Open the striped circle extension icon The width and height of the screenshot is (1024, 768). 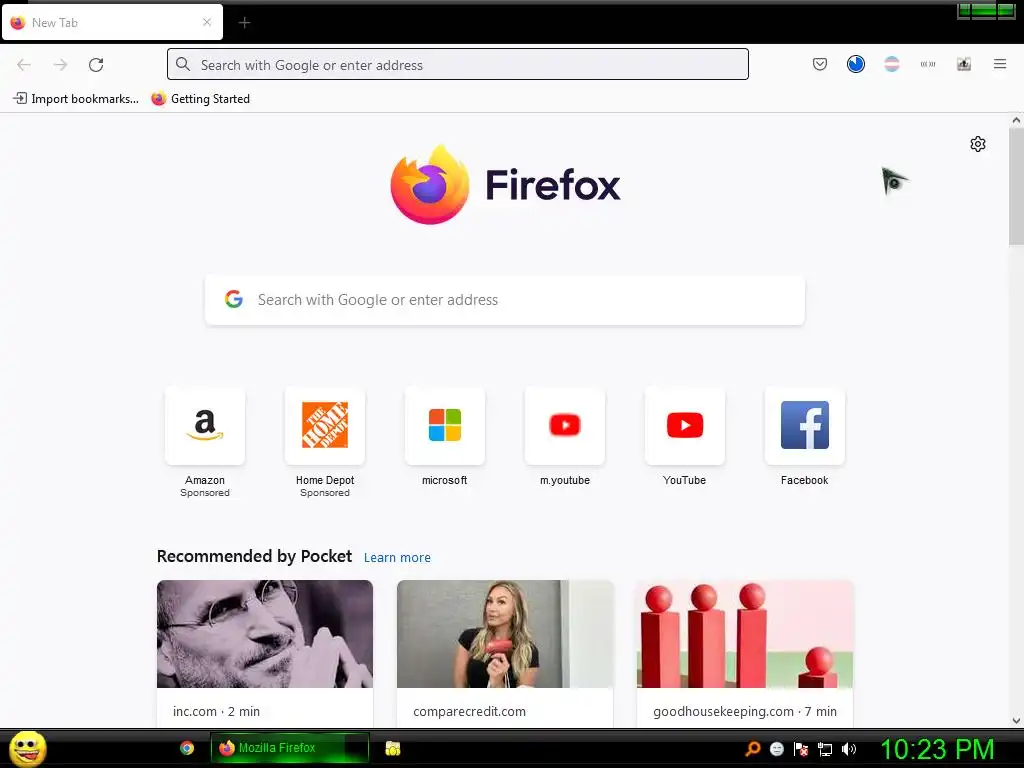891,64
